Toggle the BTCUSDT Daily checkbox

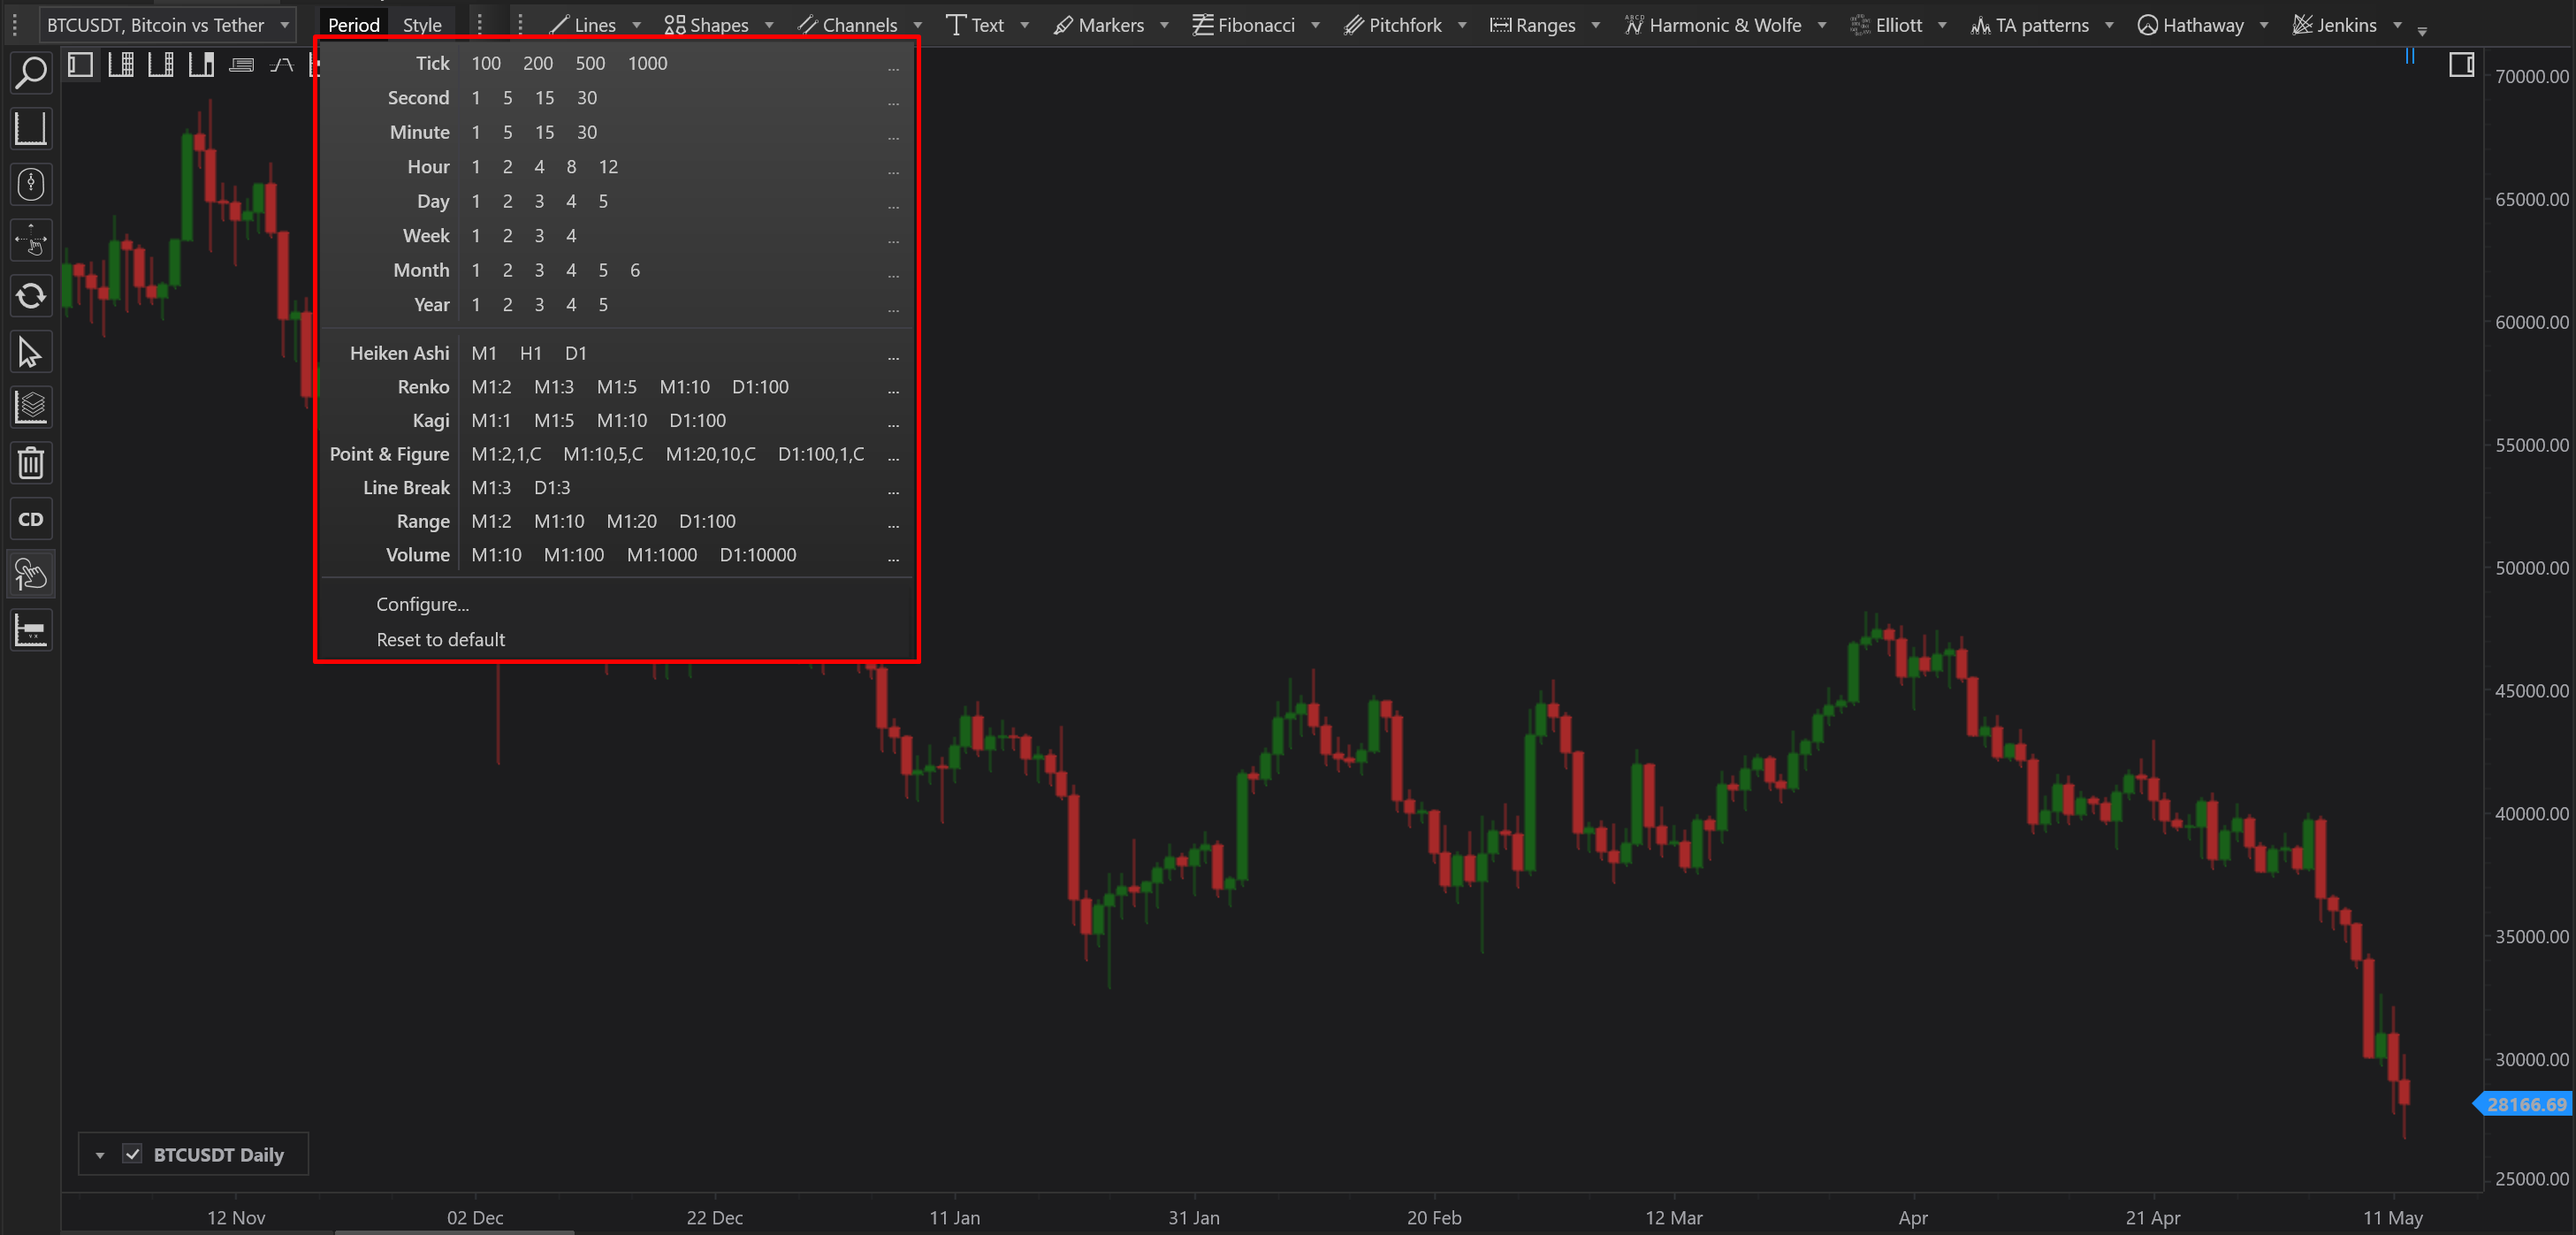(x=132, y=1154)
